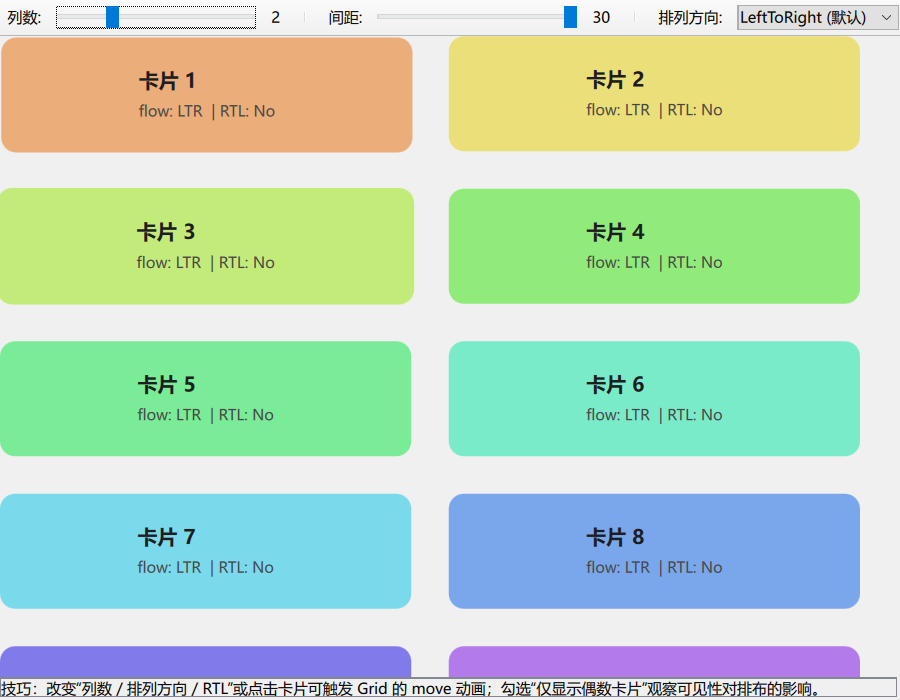Select 卡片 2 in the grid
This screenshot has width=900, height=700.
click(654, 94)
